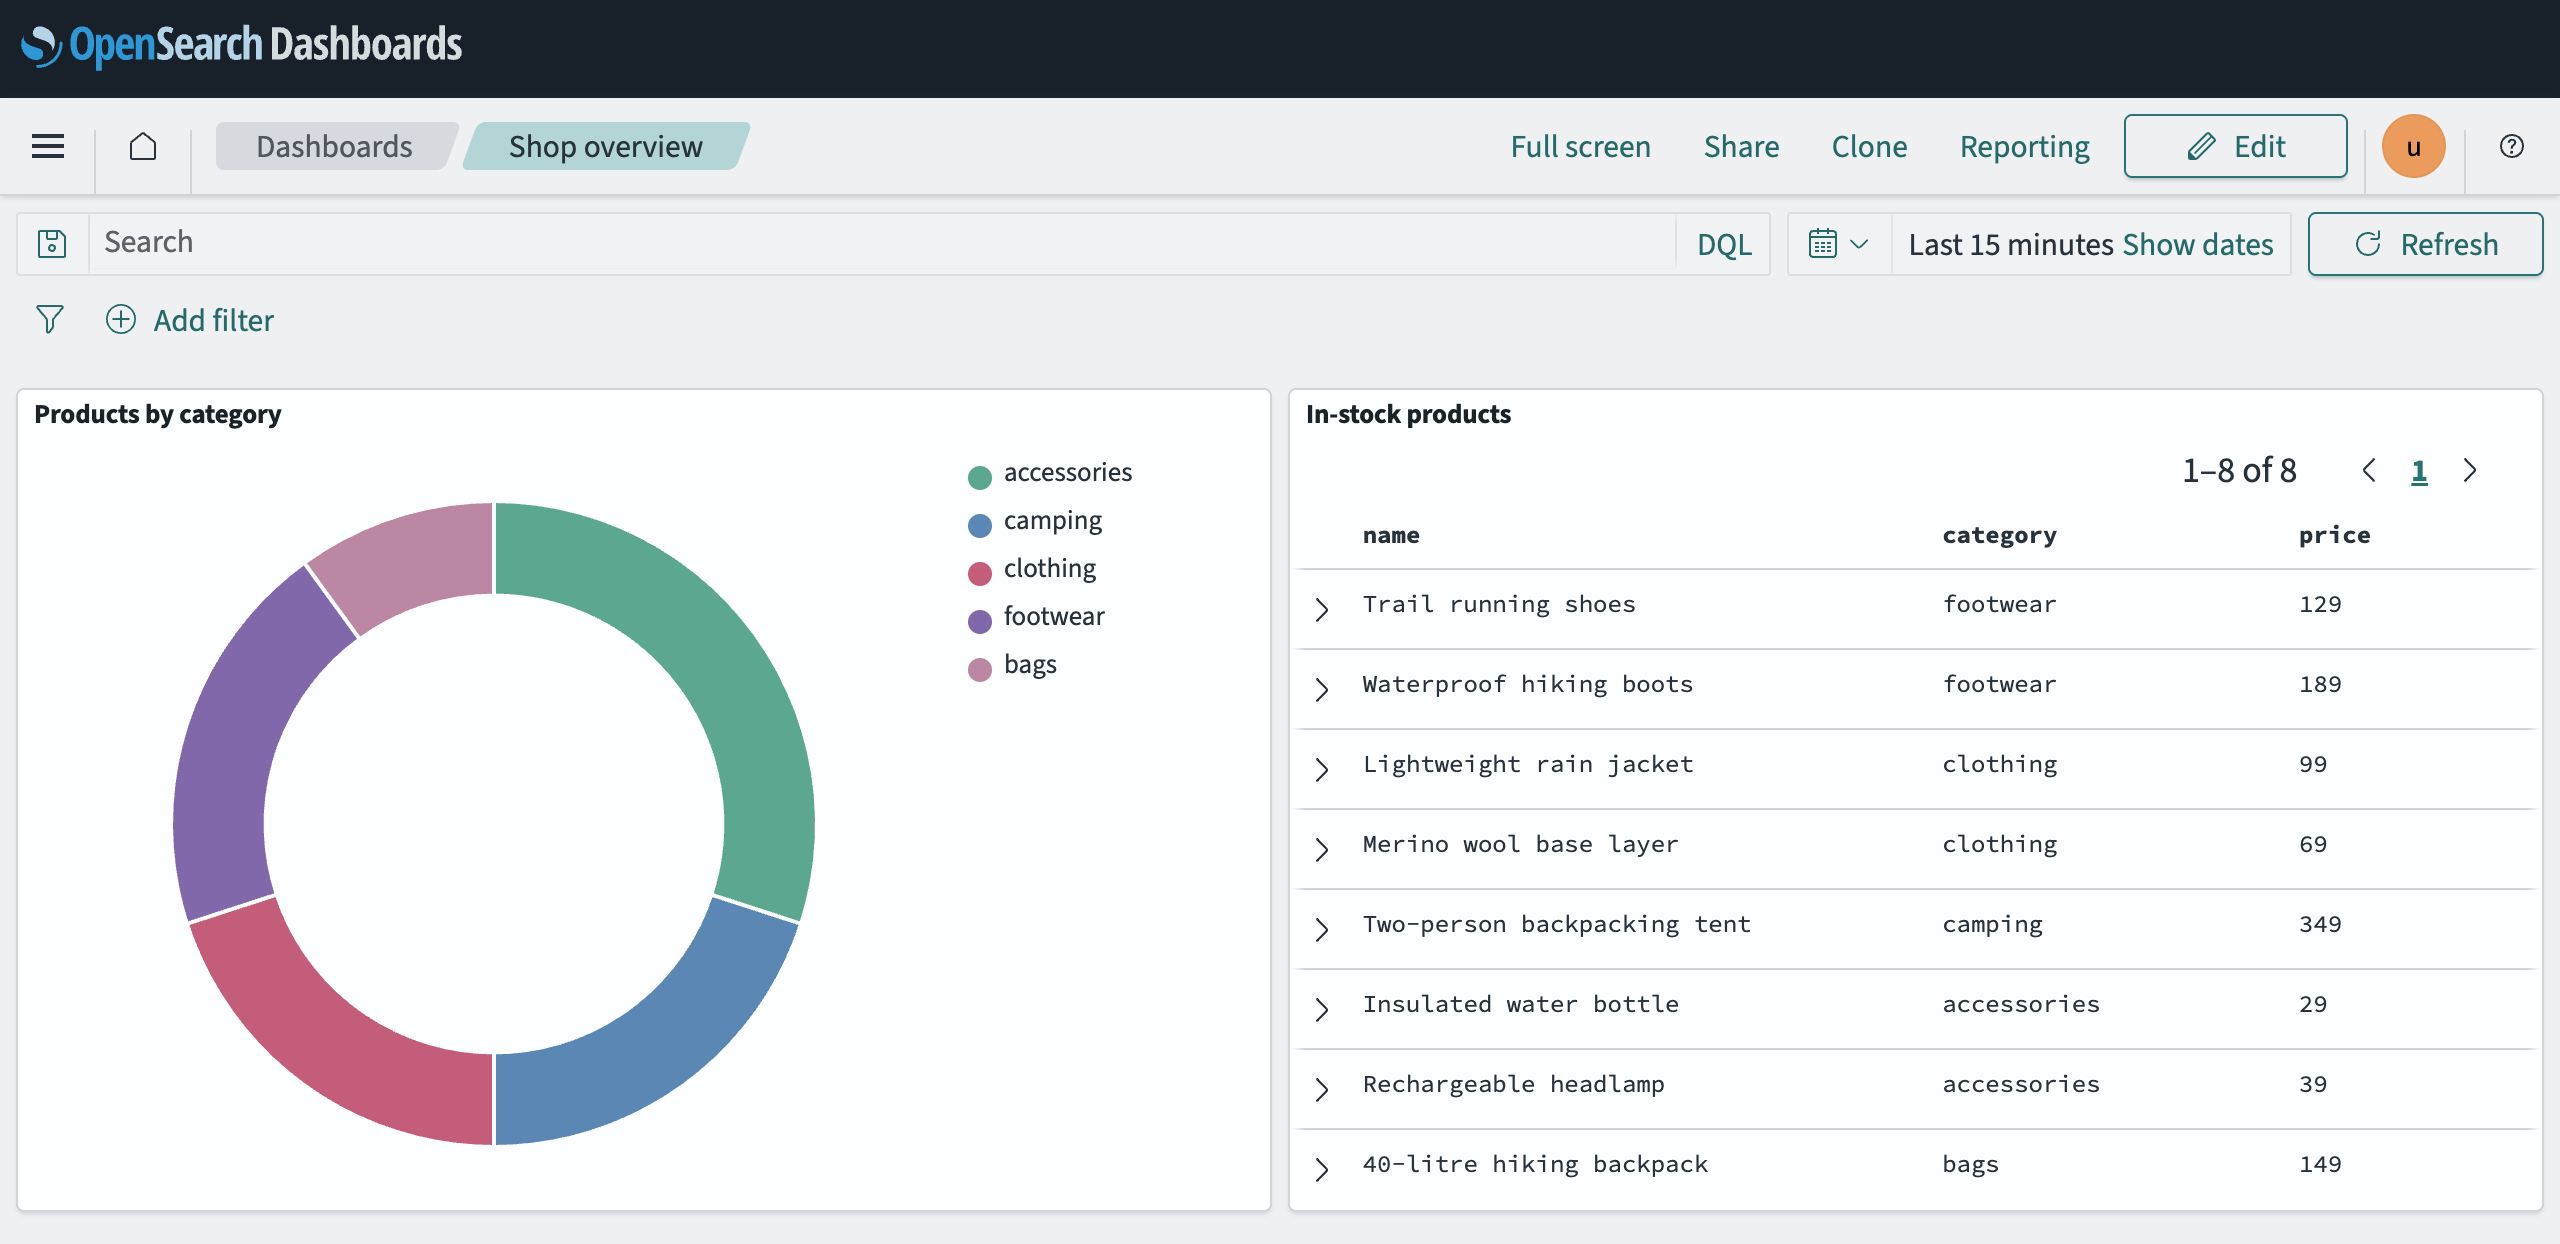This screenshot has width=2560, height=1244.
Task: Open the help question-mark icon
Action: pos(2511,146)
